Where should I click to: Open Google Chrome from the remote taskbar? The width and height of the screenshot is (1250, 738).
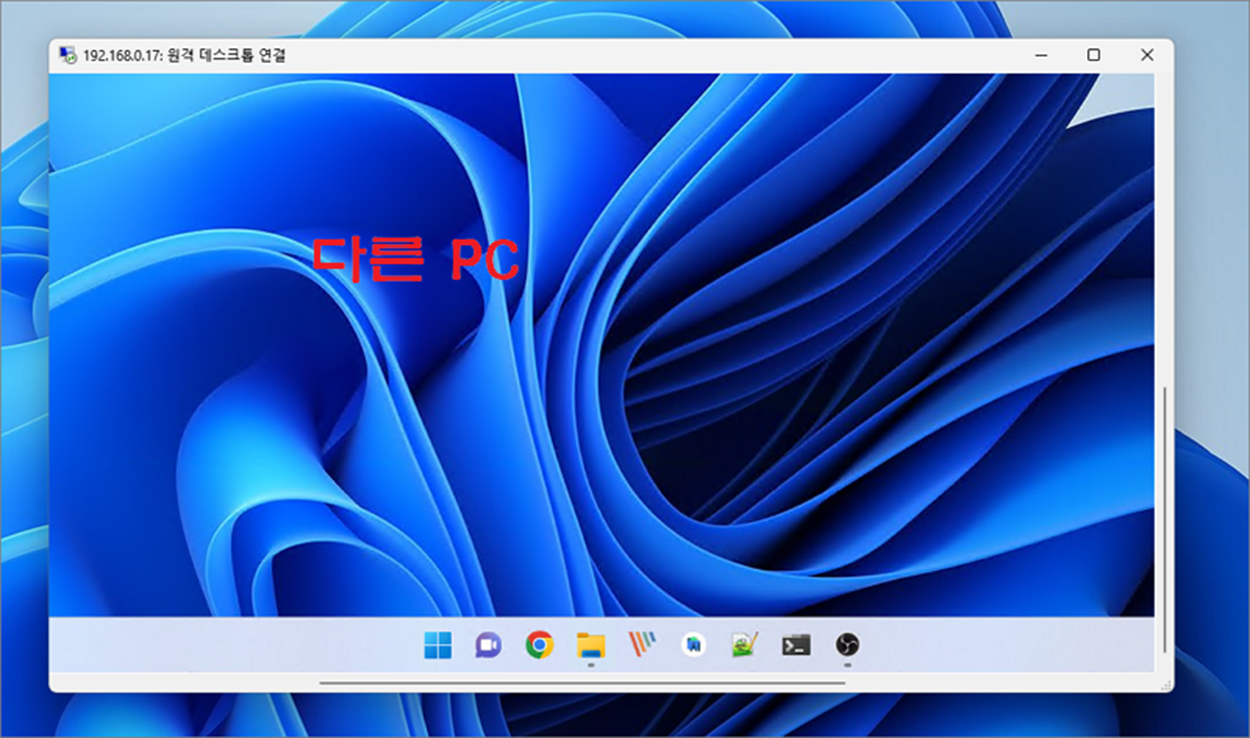539,645
